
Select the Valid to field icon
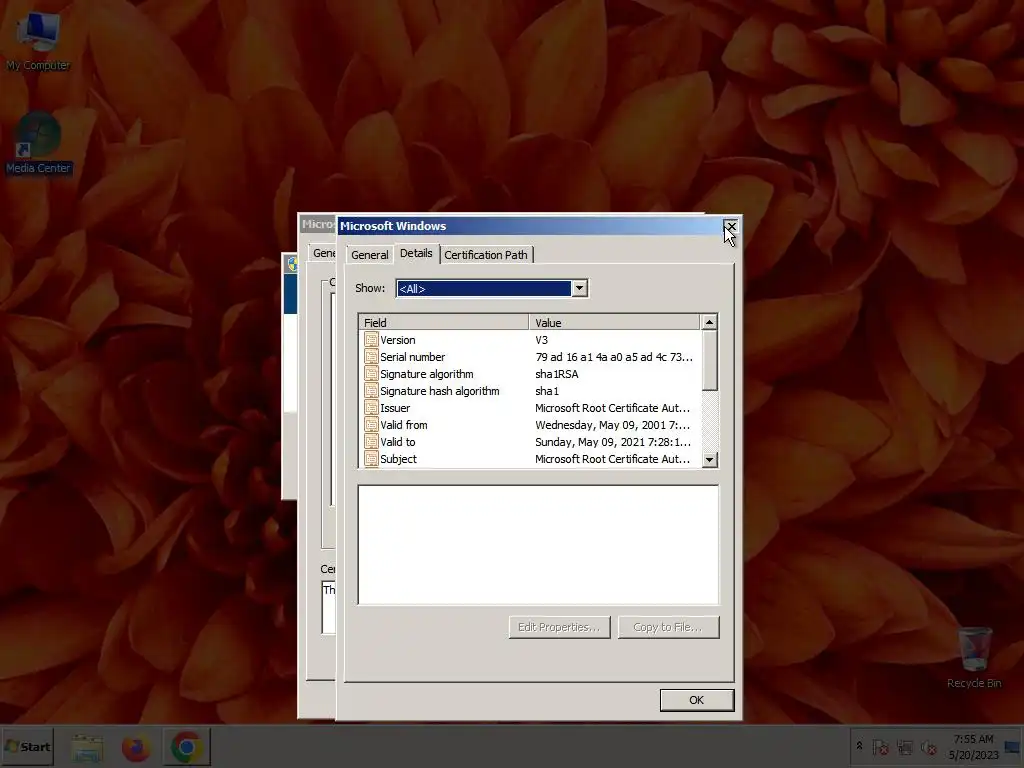click(371, 441)
